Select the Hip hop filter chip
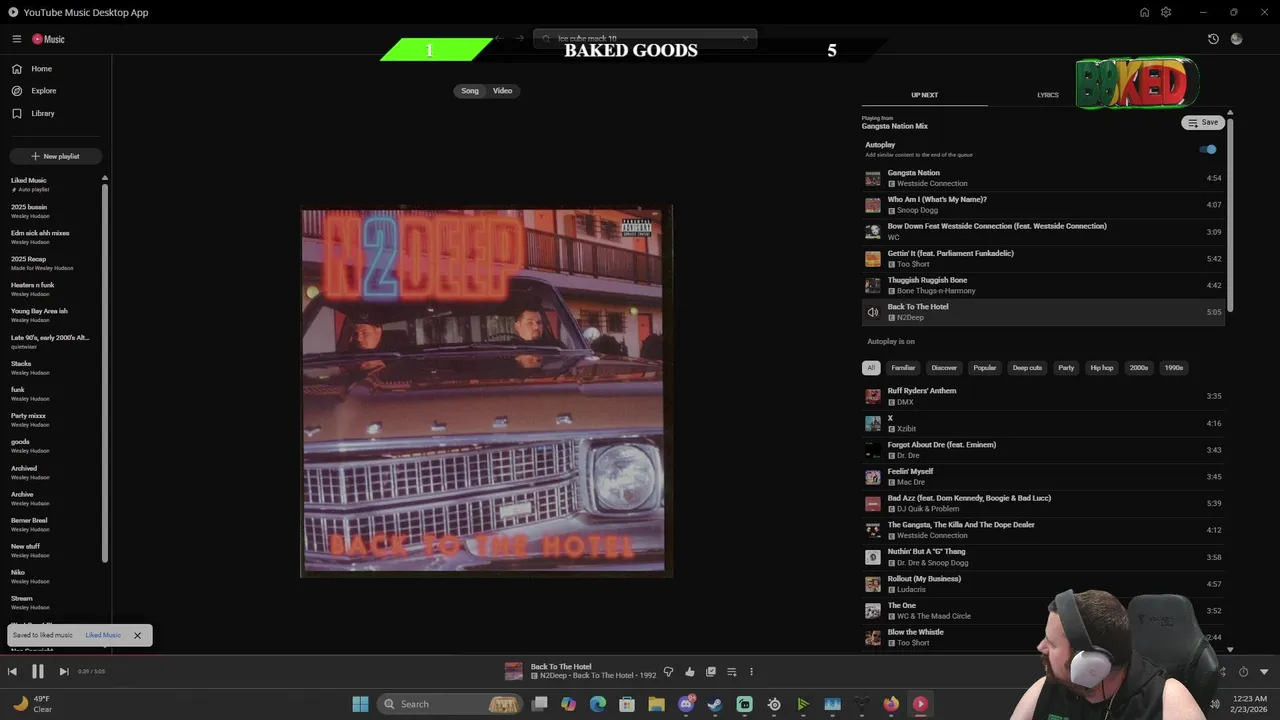Image resolution: width=1280 pixels, height=720 pixels. pos(1102,368)
